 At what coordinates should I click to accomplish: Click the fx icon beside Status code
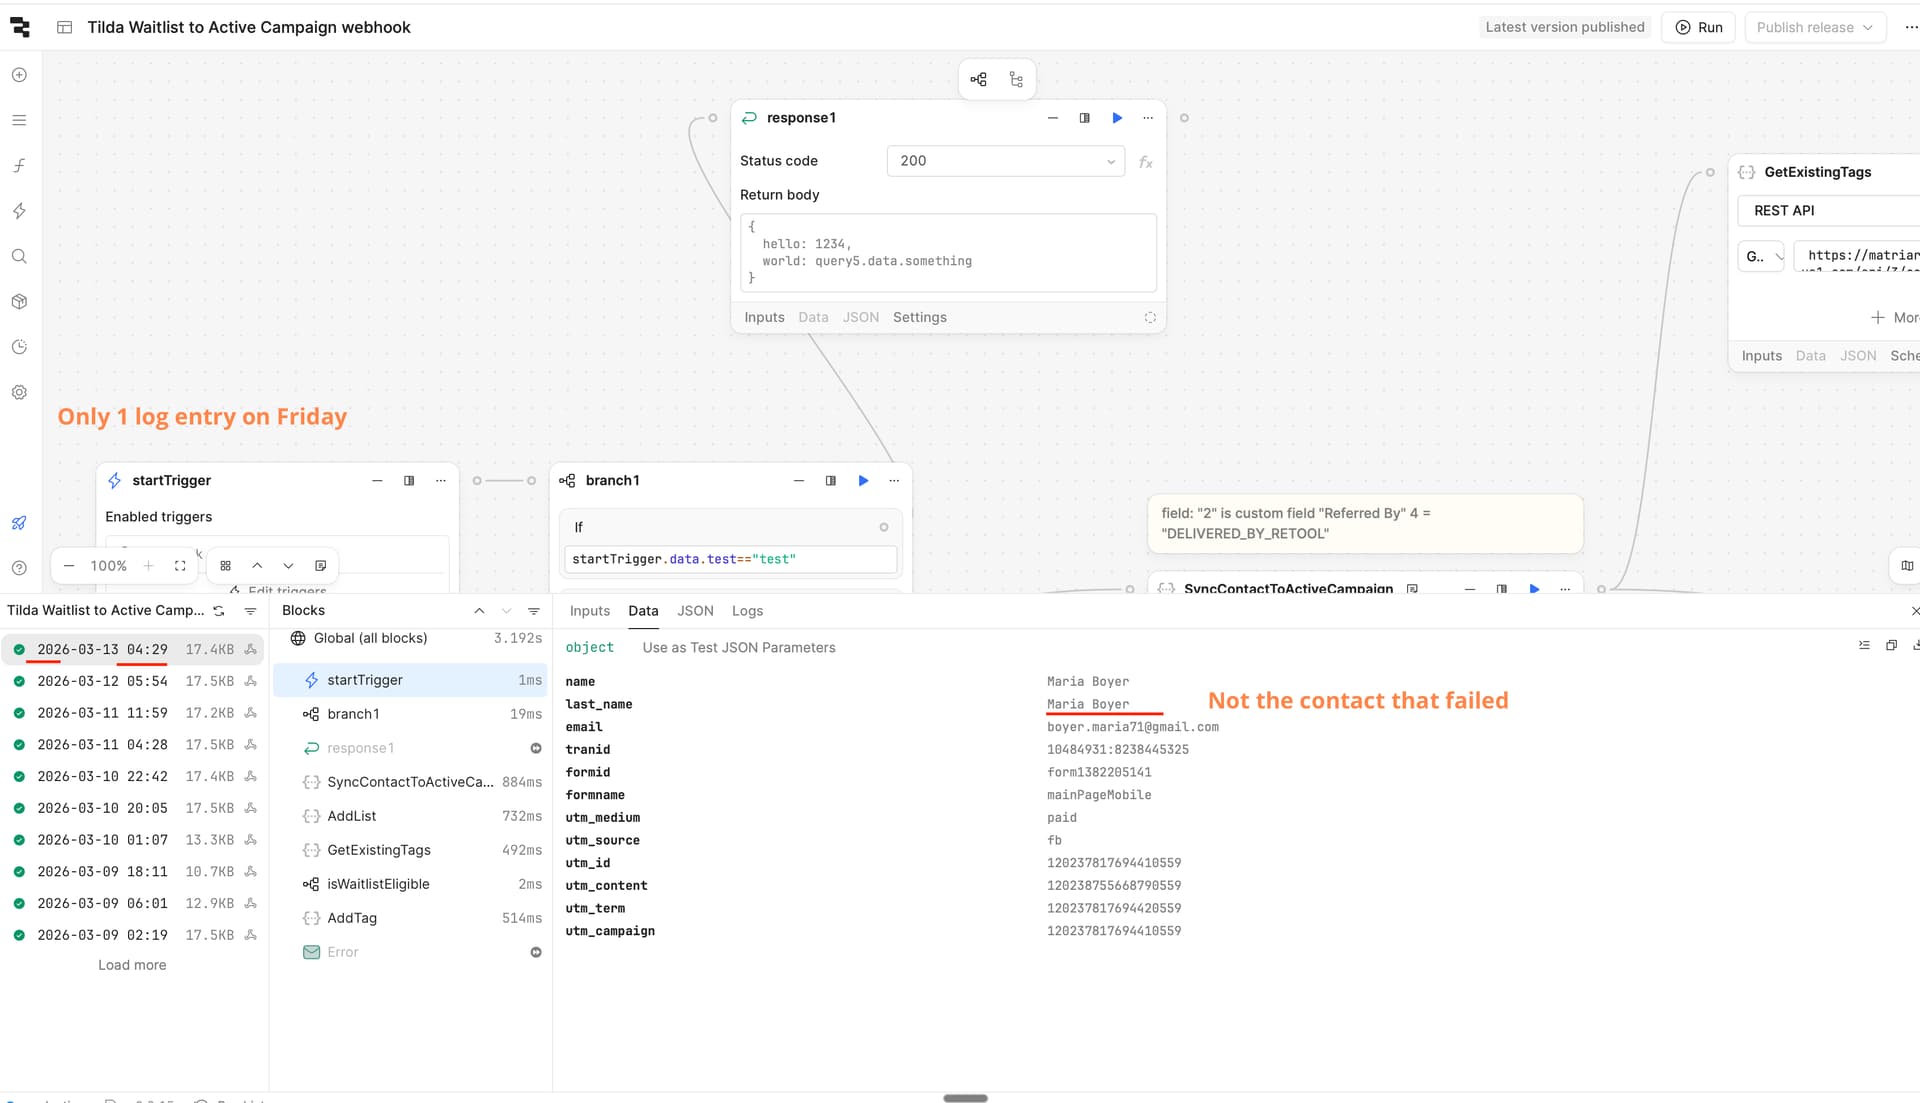tap(1146, 162)
